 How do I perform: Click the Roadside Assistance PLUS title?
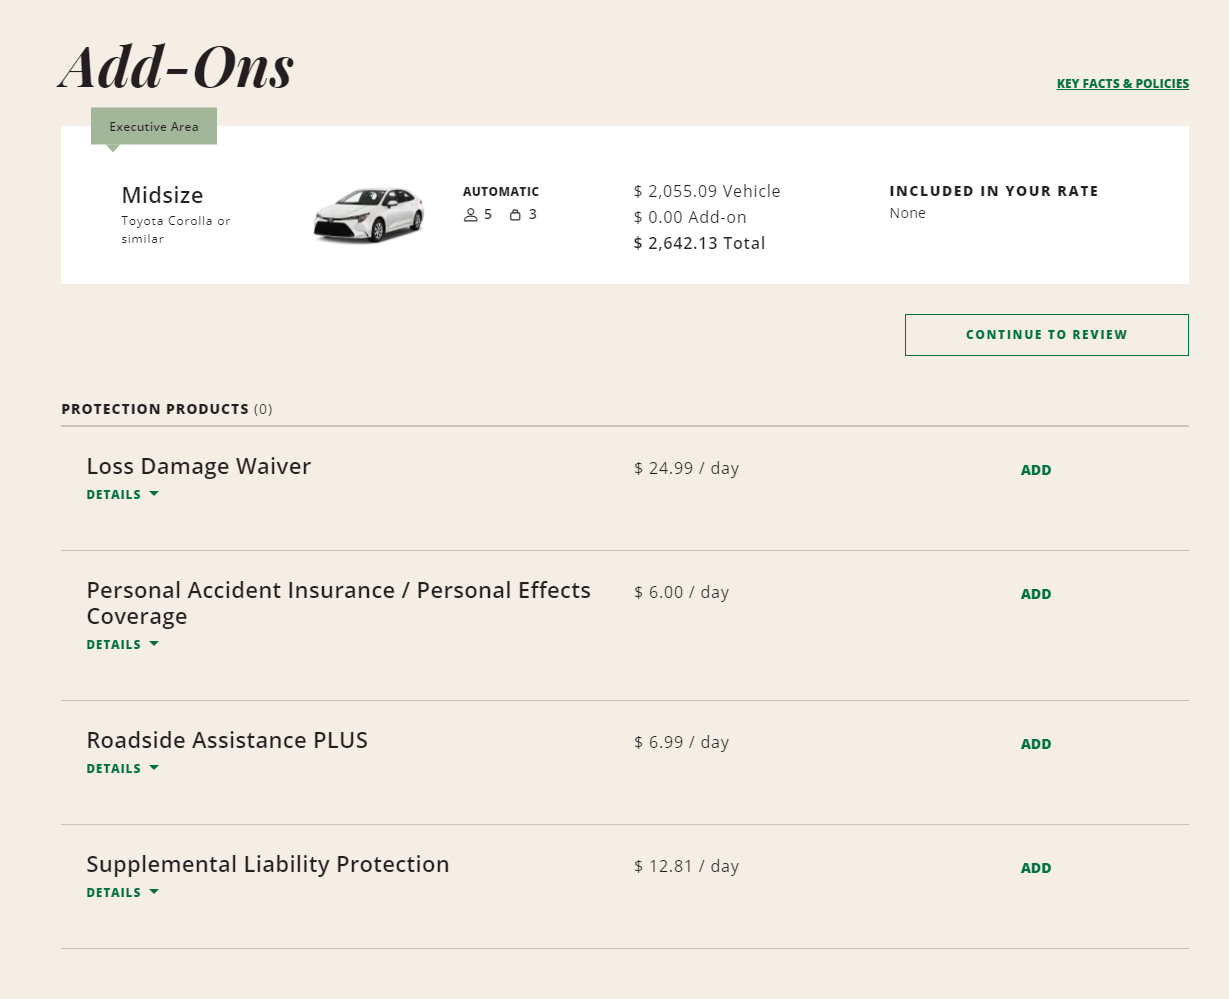pyautogui.click(x=227, y=740)
